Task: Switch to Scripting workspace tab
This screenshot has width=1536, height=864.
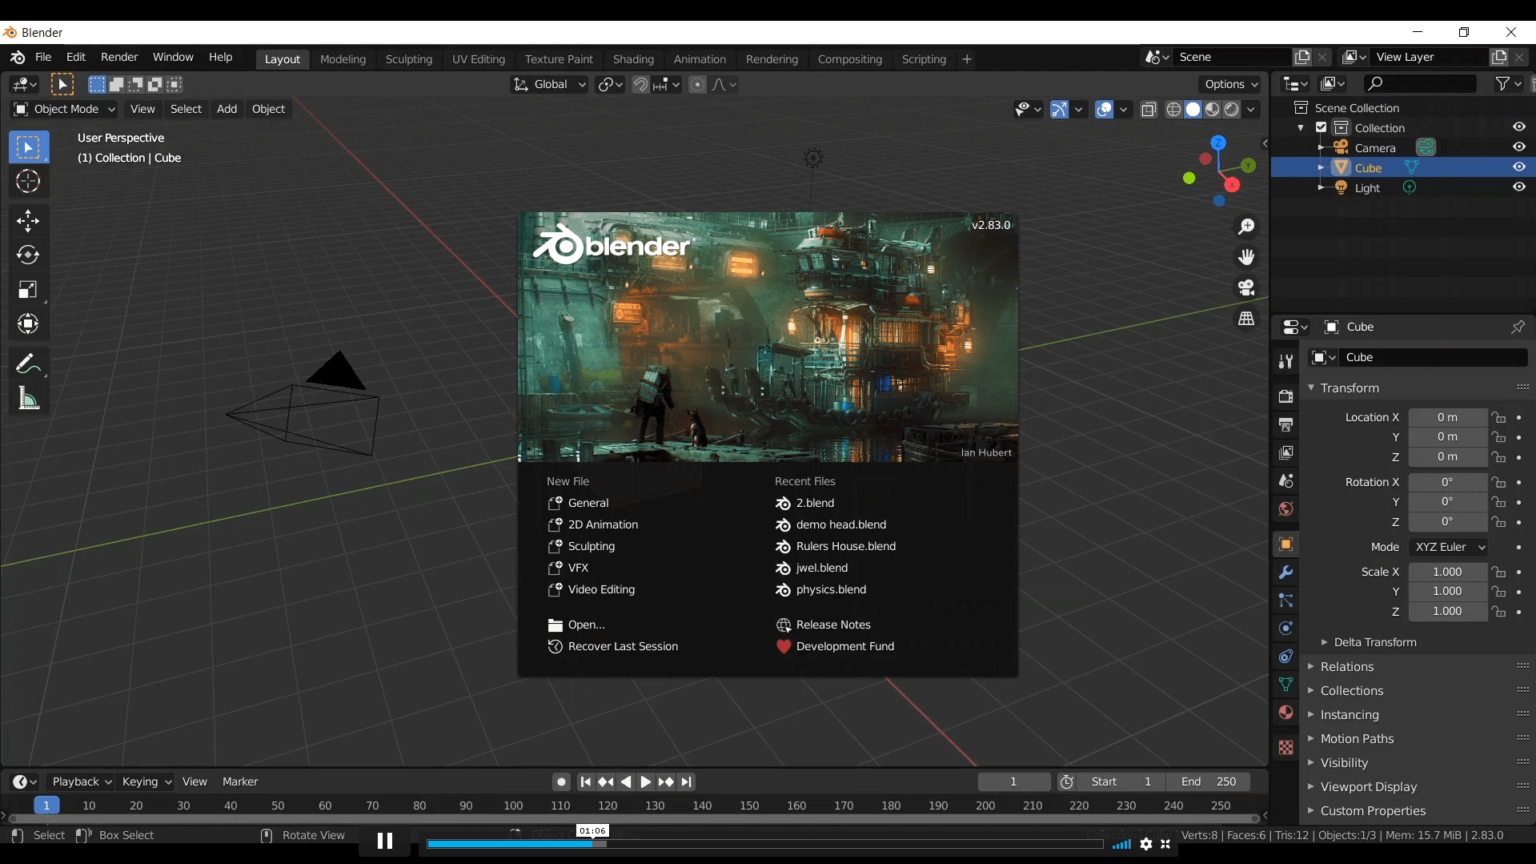Action: [x=924, y=59]
